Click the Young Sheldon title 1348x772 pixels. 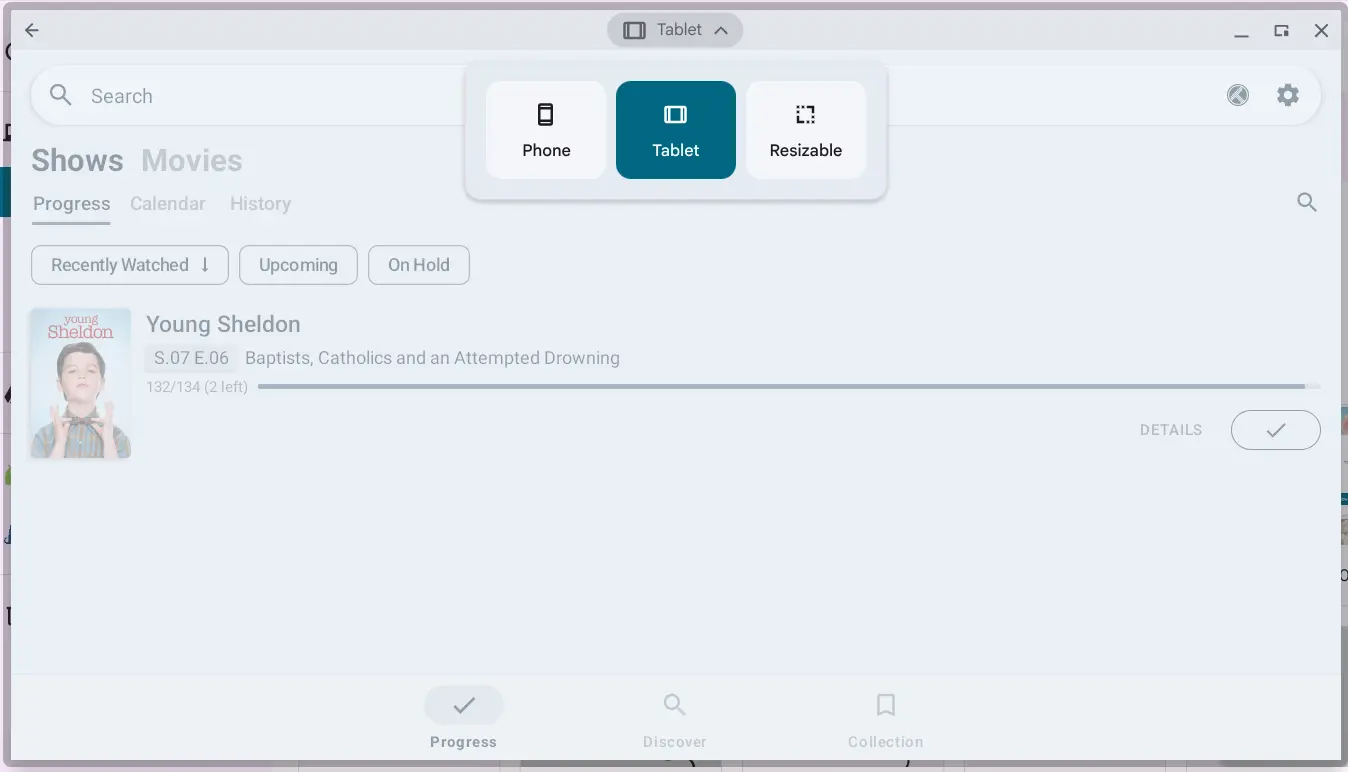tap(223, 324)
